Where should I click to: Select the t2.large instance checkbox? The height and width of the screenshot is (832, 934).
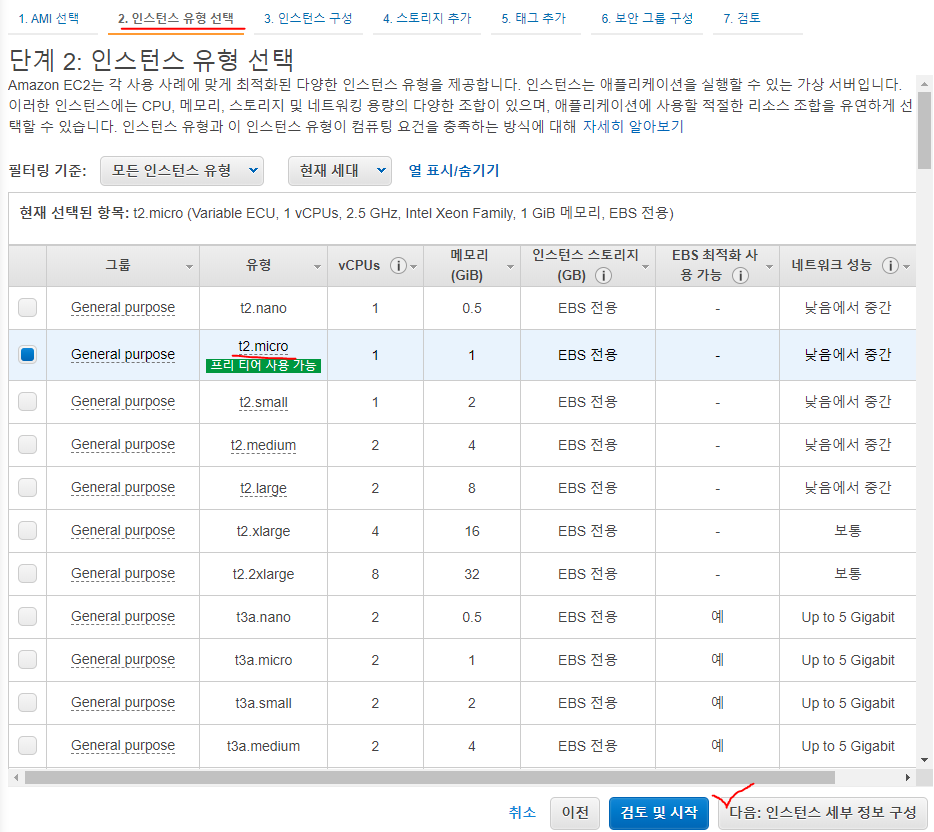point(27,488)
